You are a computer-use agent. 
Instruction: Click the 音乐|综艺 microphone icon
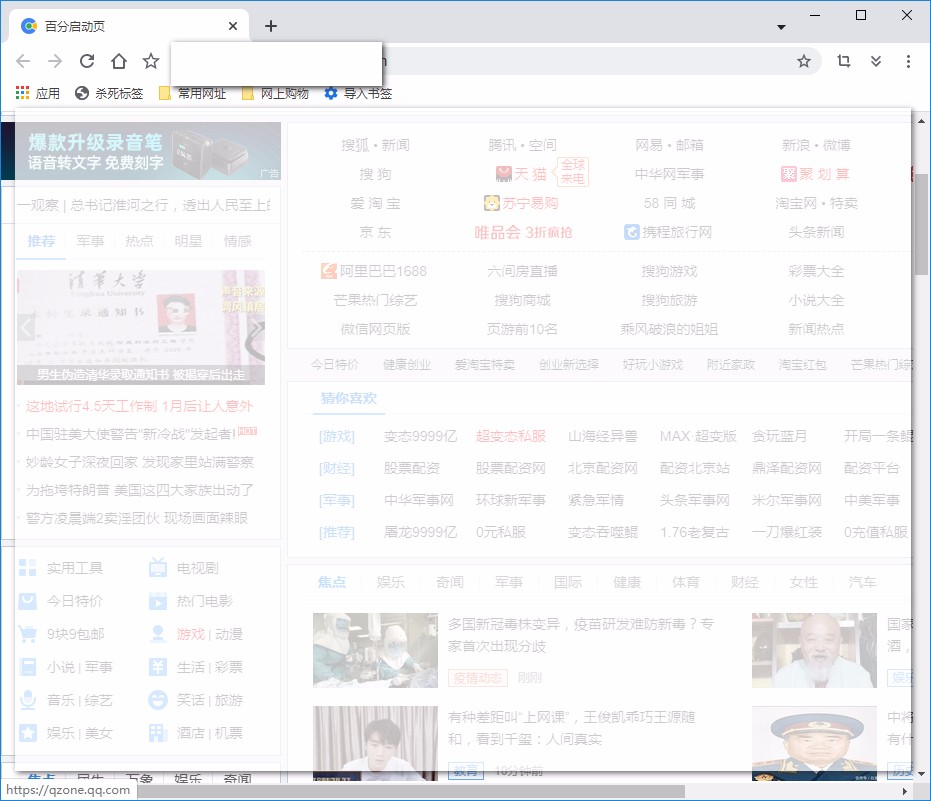27,700
